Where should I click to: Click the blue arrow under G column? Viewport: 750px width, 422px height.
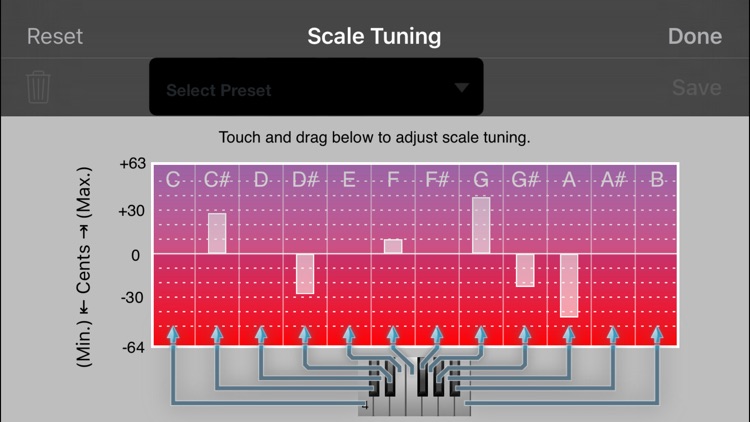(481, 334)
